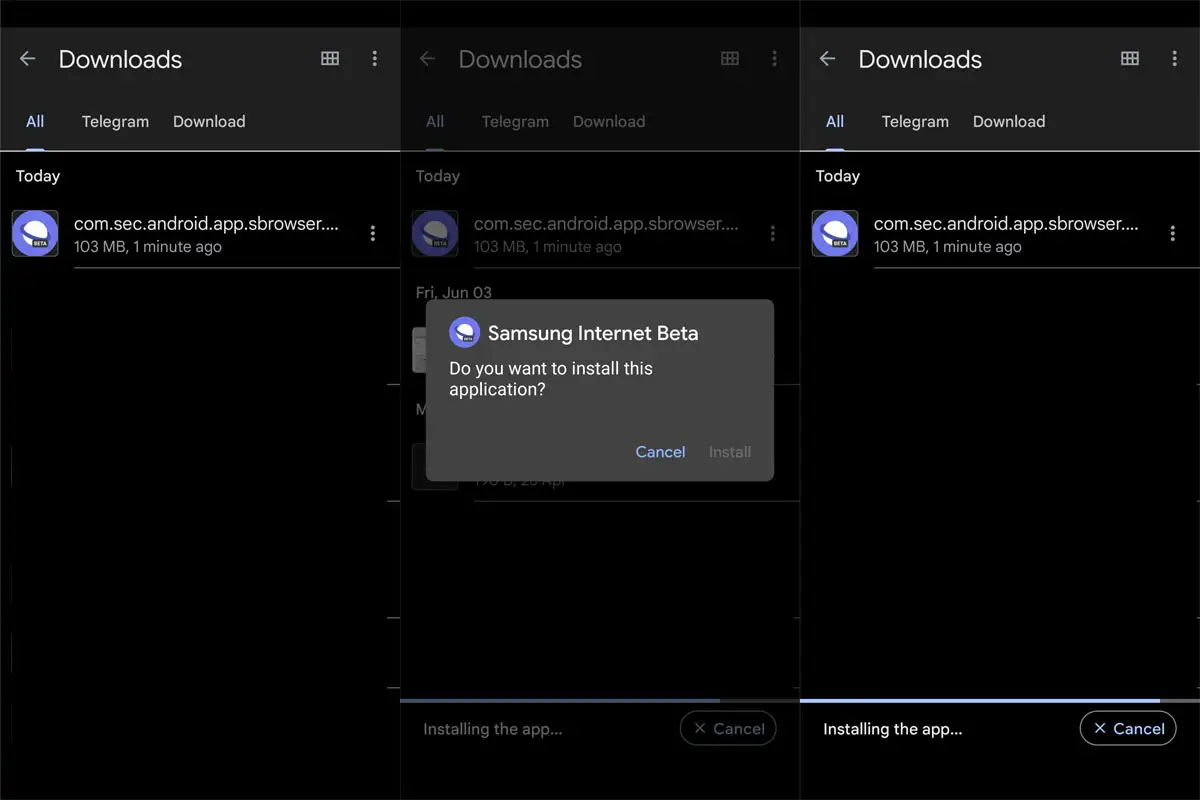Open sbrowser file options menu in right screen

point(1173,233)
